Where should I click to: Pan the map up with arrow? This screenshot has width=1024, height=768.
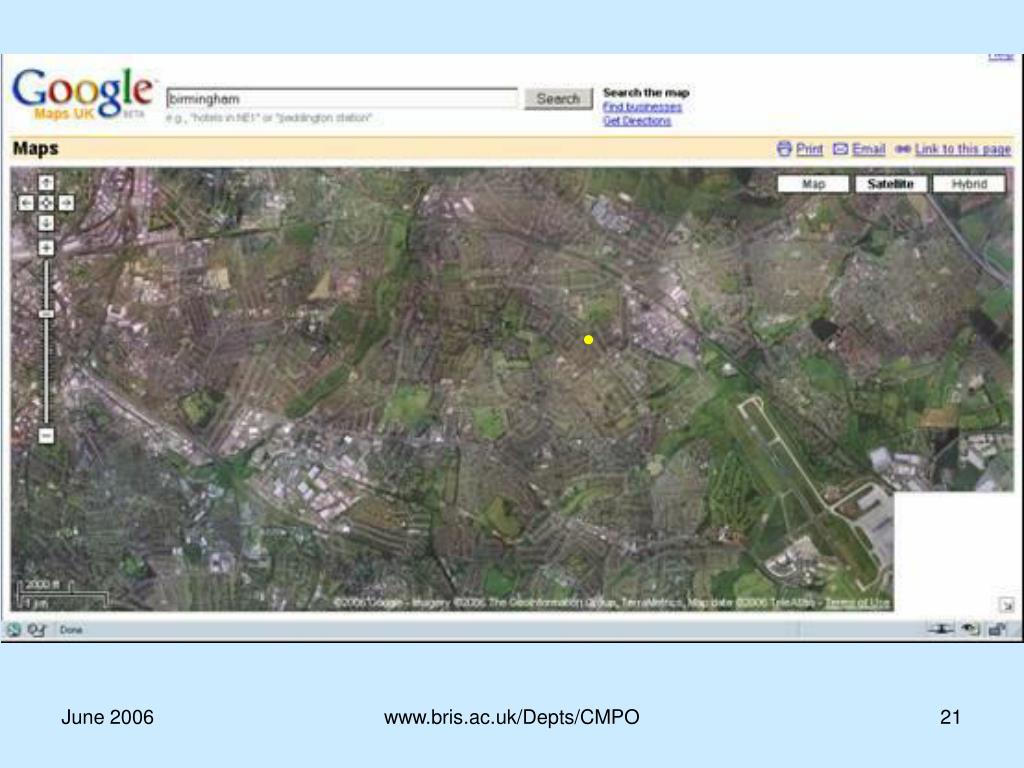tap(46, 183)
